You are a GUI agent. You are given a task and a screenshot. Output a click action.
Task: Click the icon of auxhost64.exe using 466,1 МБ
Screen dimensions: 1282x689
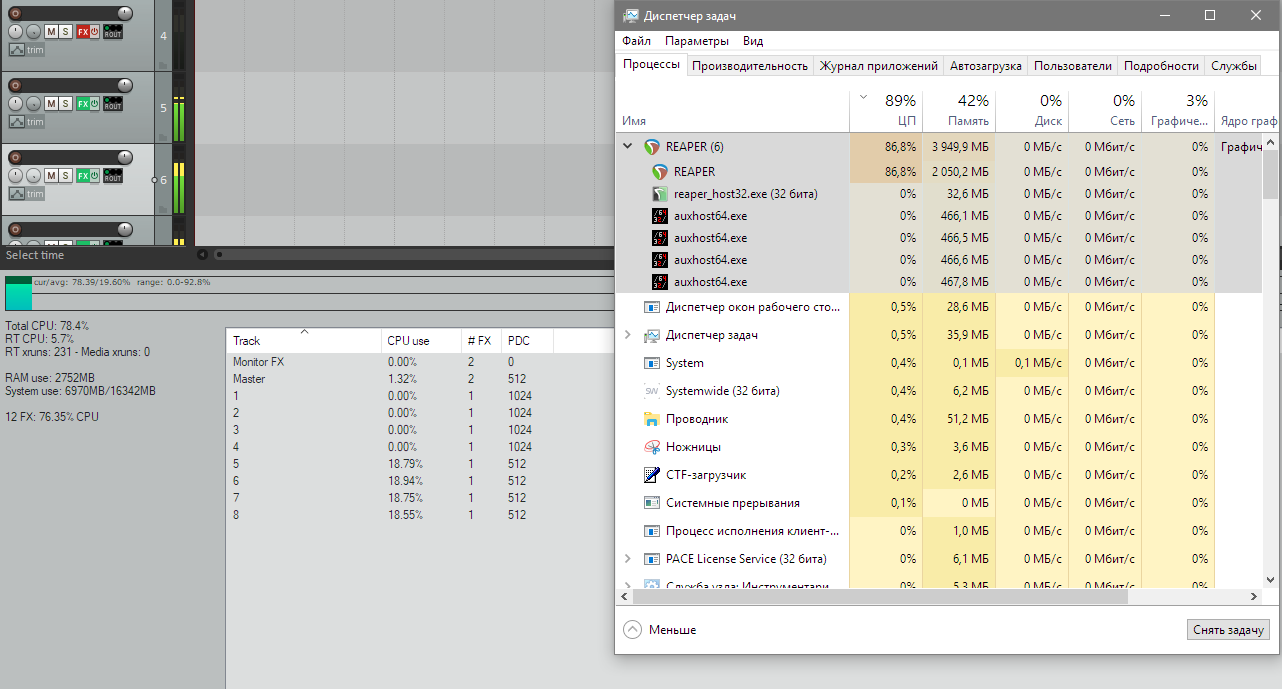(x=660, y=216)
